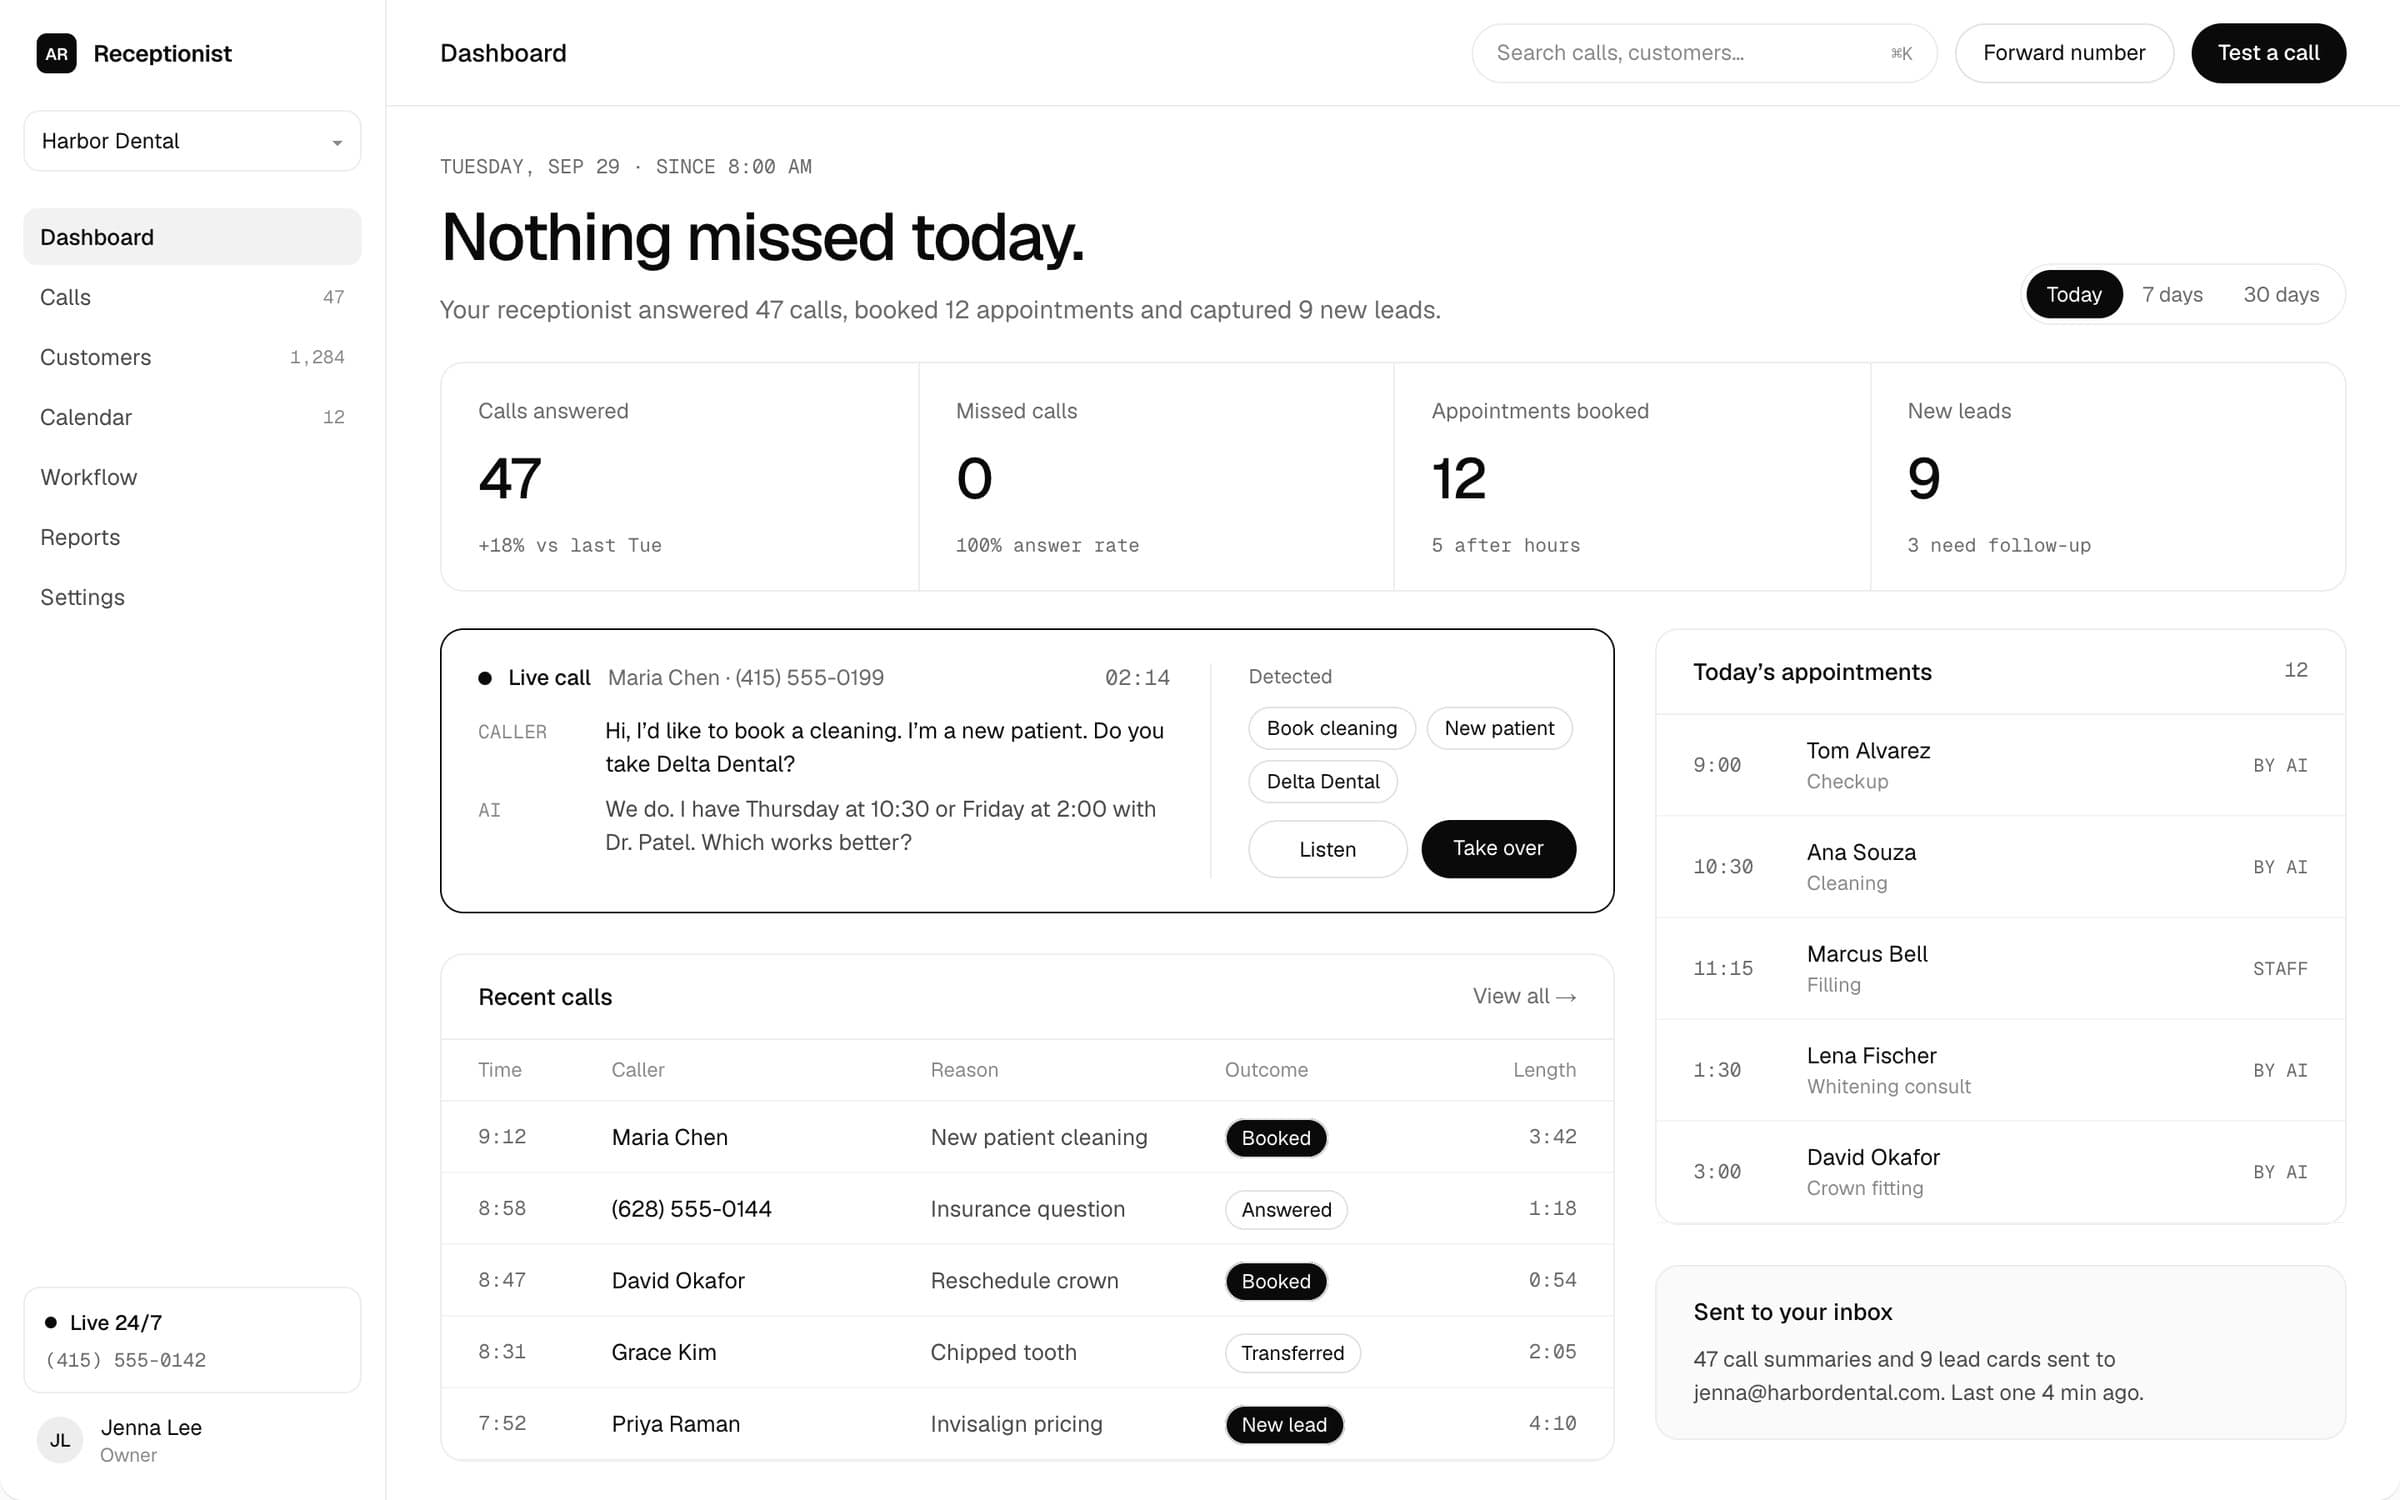
Task: Click the AR Receptionist logo icon
Action: point(56,53)
